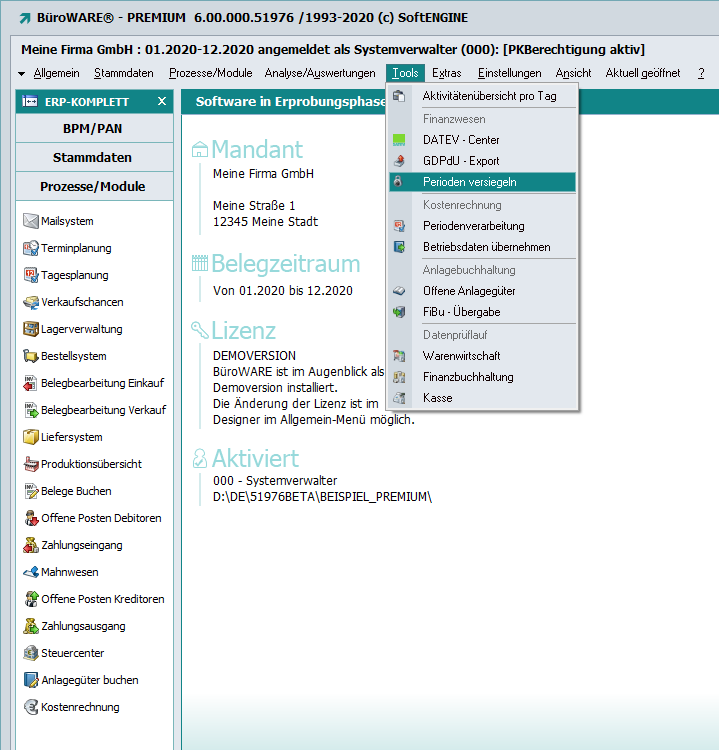
Task: Click the Liefersystem box icon
Action: [31, 437]
